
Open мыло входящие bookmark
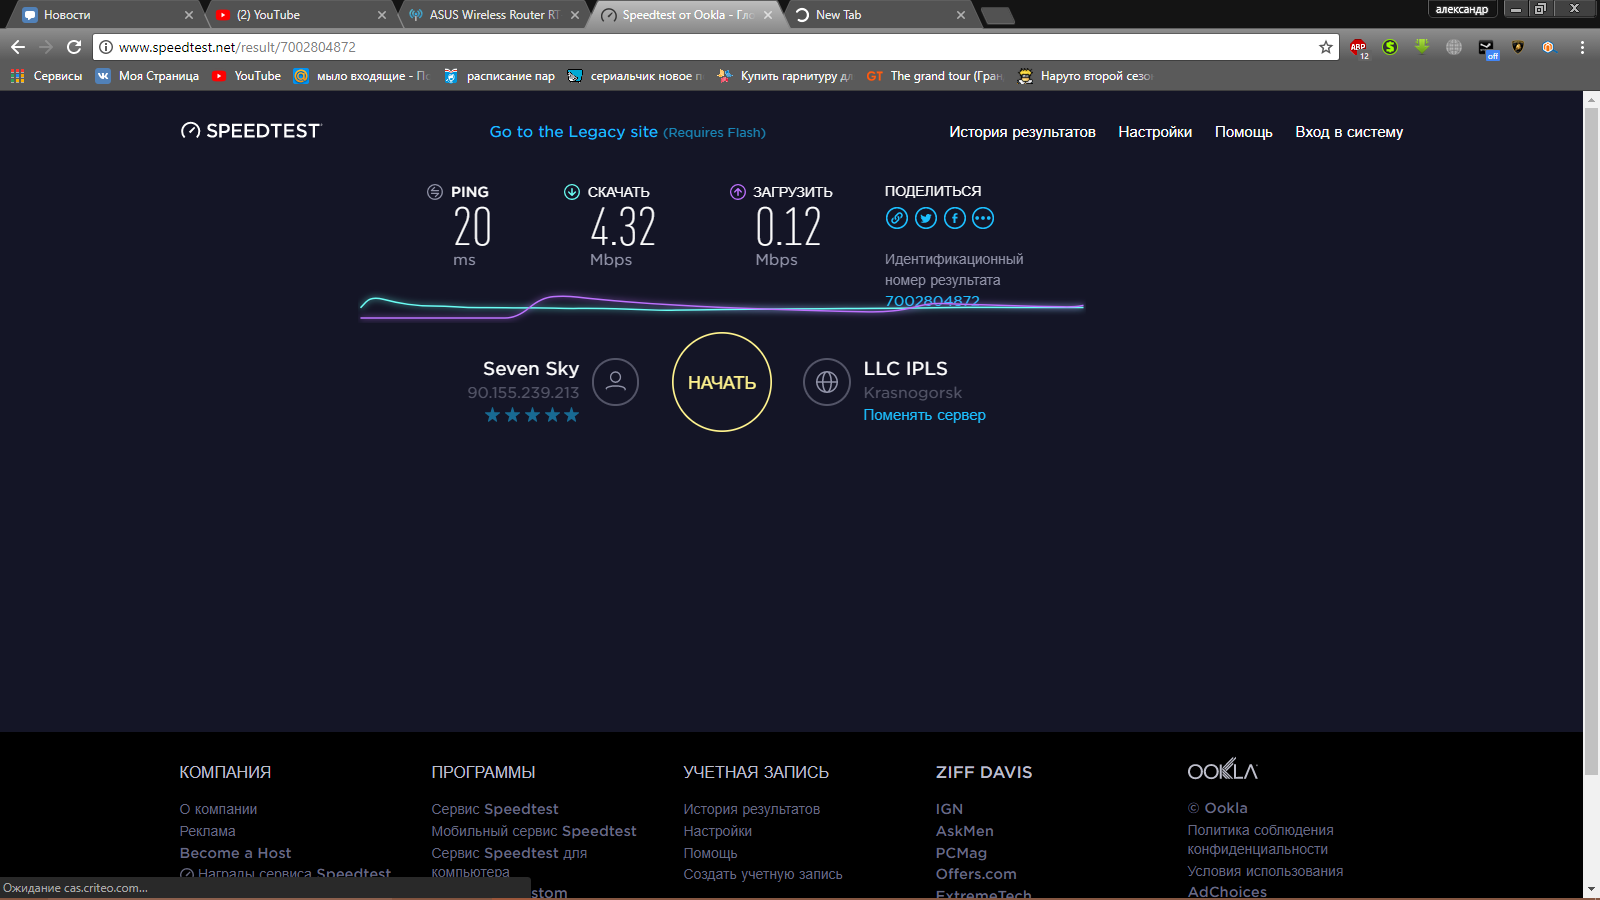pyautogui.click(x=362, y=76)
